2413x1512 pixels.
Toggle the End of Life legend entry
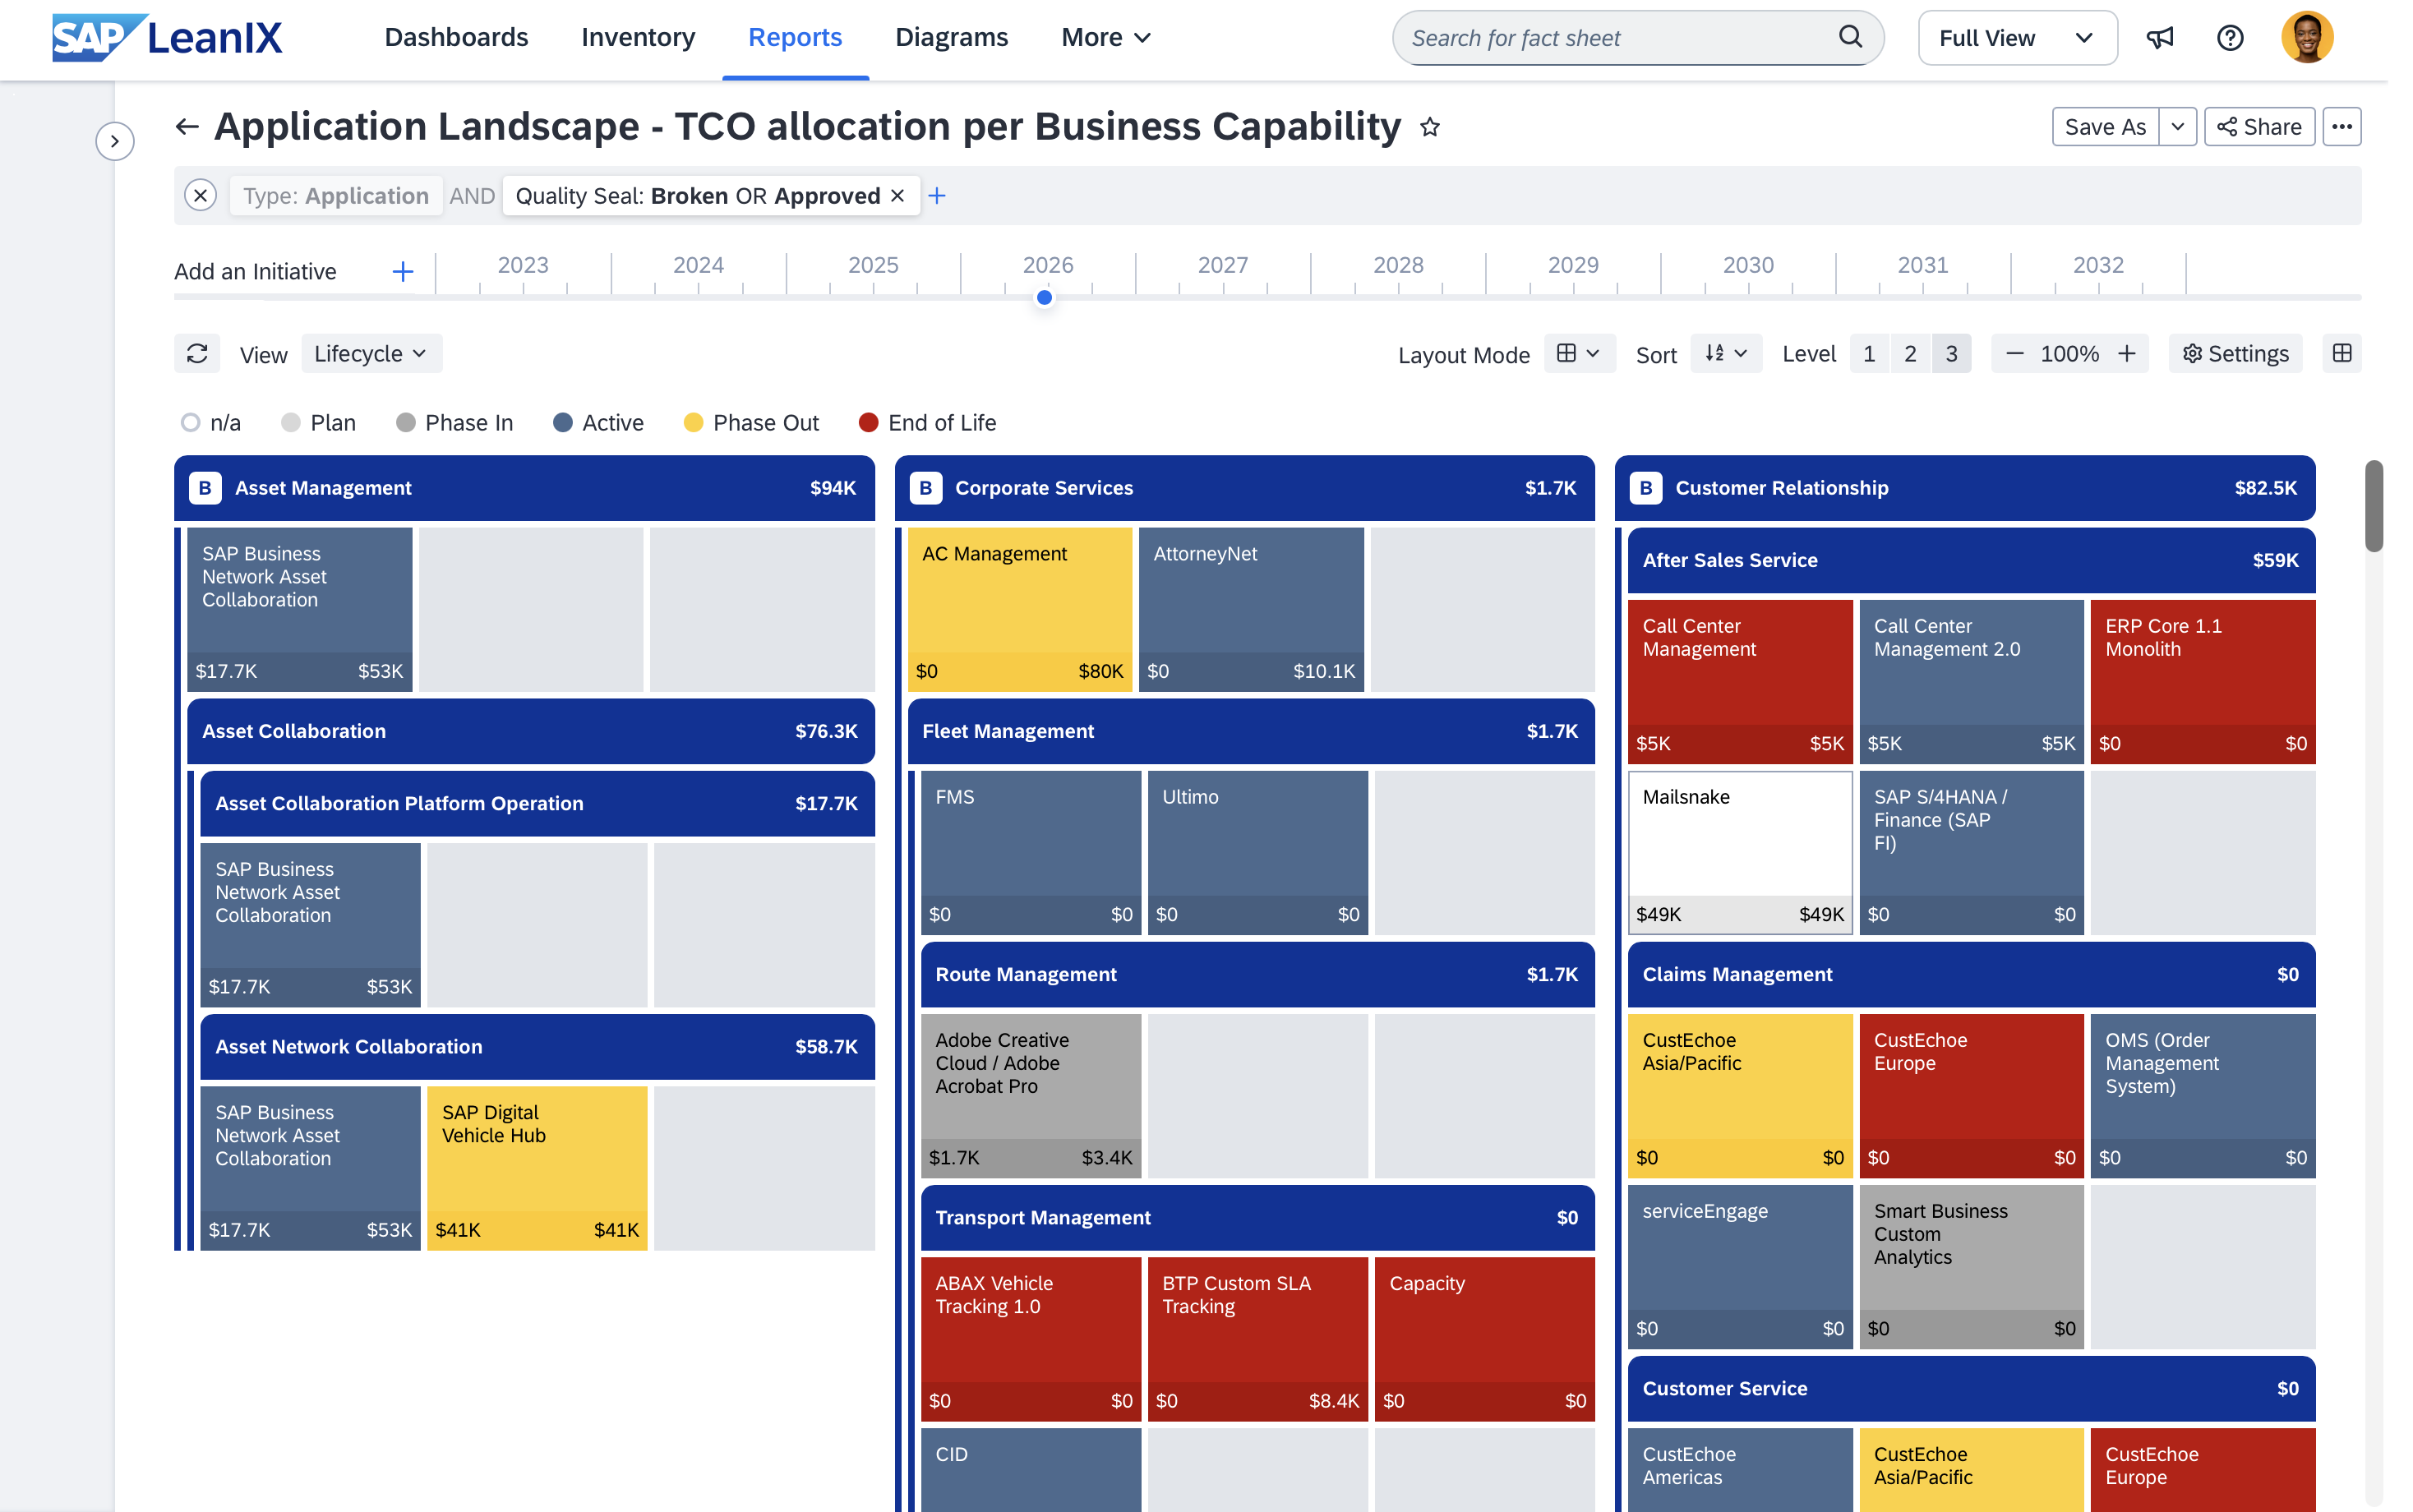pos(927,423)
